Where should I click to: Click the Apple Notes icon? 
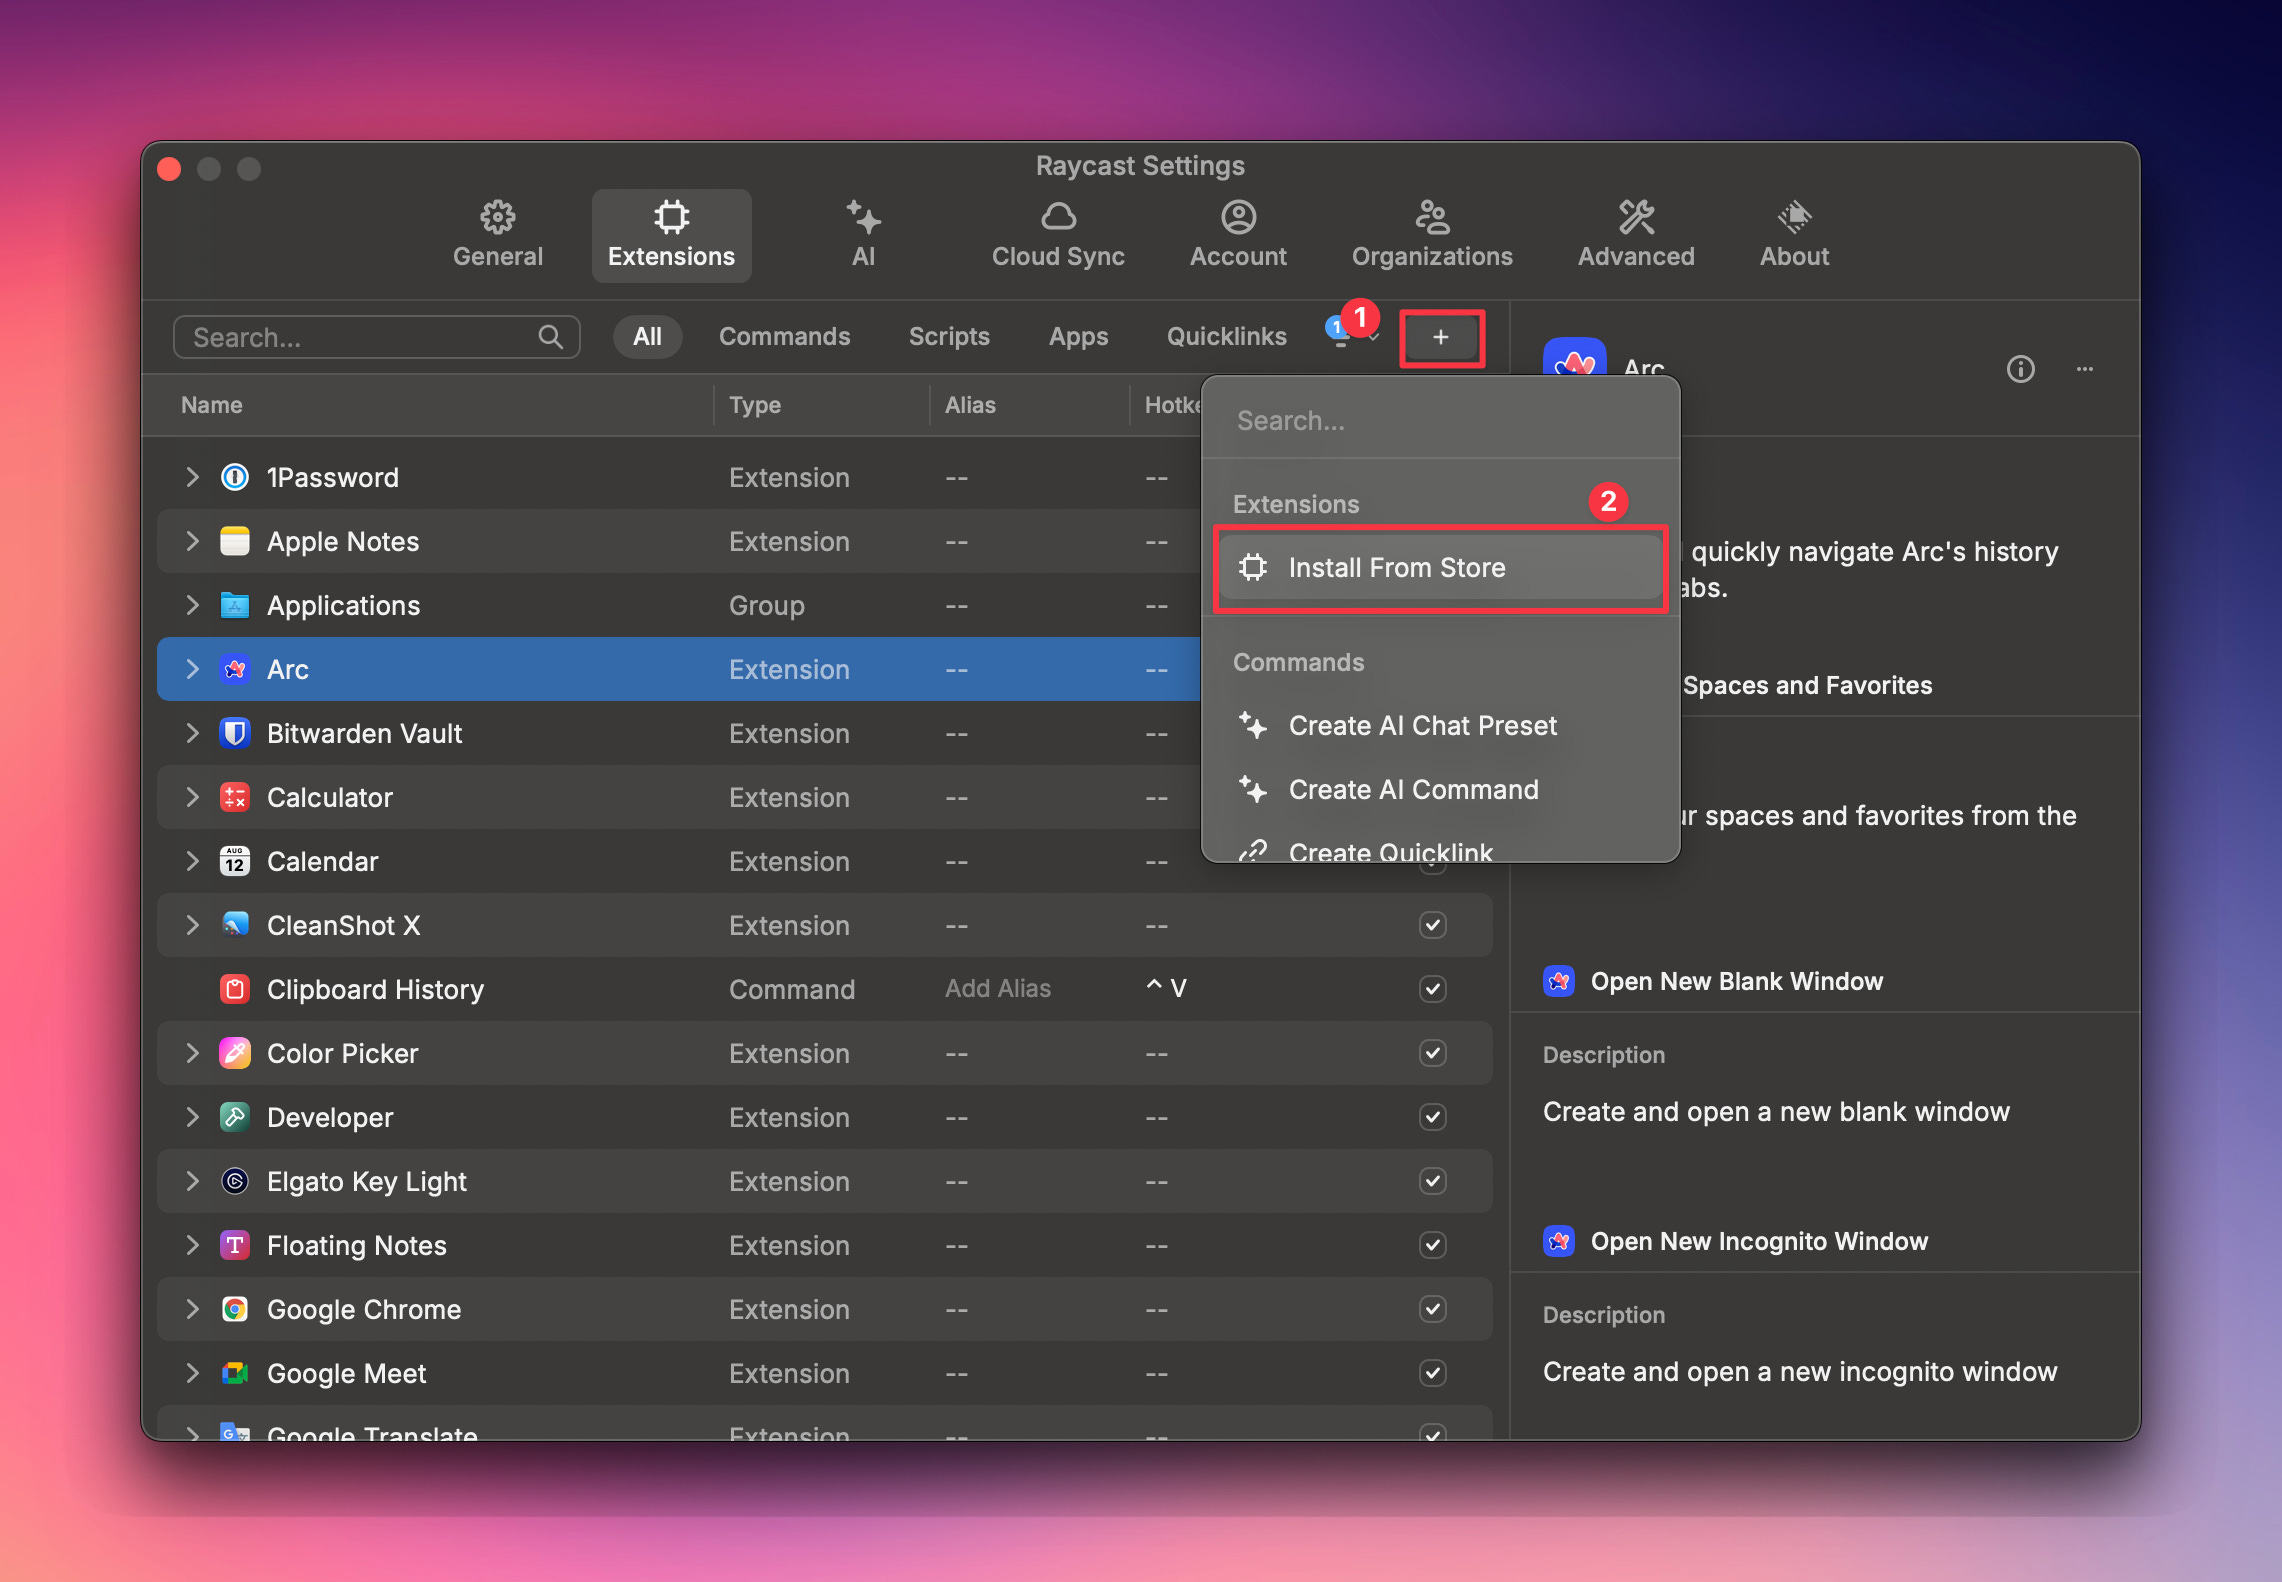[234, 541]
